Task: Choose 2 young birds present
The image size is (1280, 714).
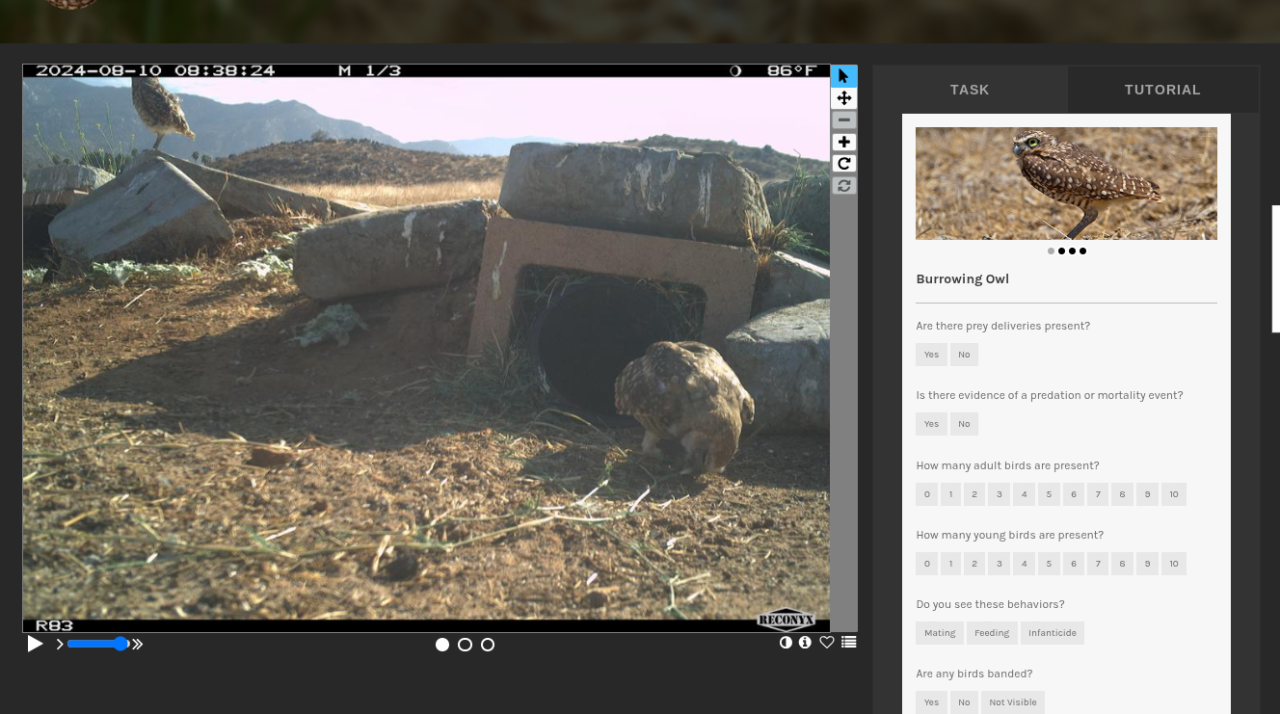Action: pos(975,564)
